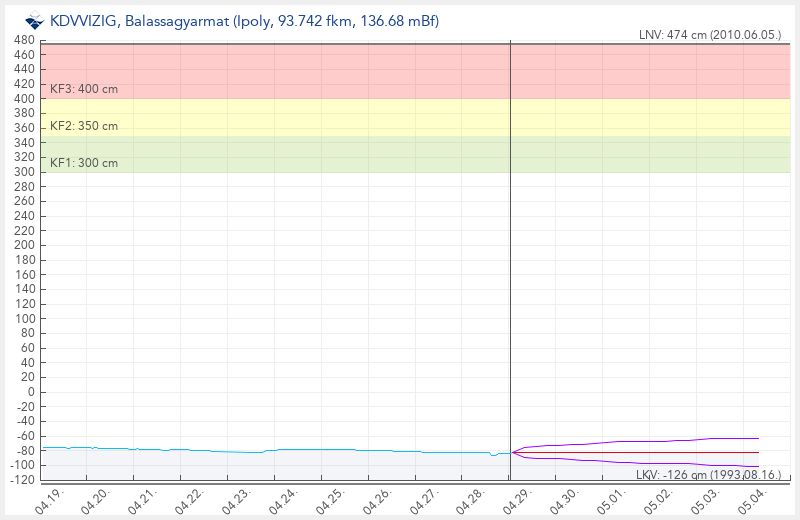Image resolution: width=800 pixels, height=520 pixels.
Task: Click the upper purple forecast line
Action: coord(650,441)
